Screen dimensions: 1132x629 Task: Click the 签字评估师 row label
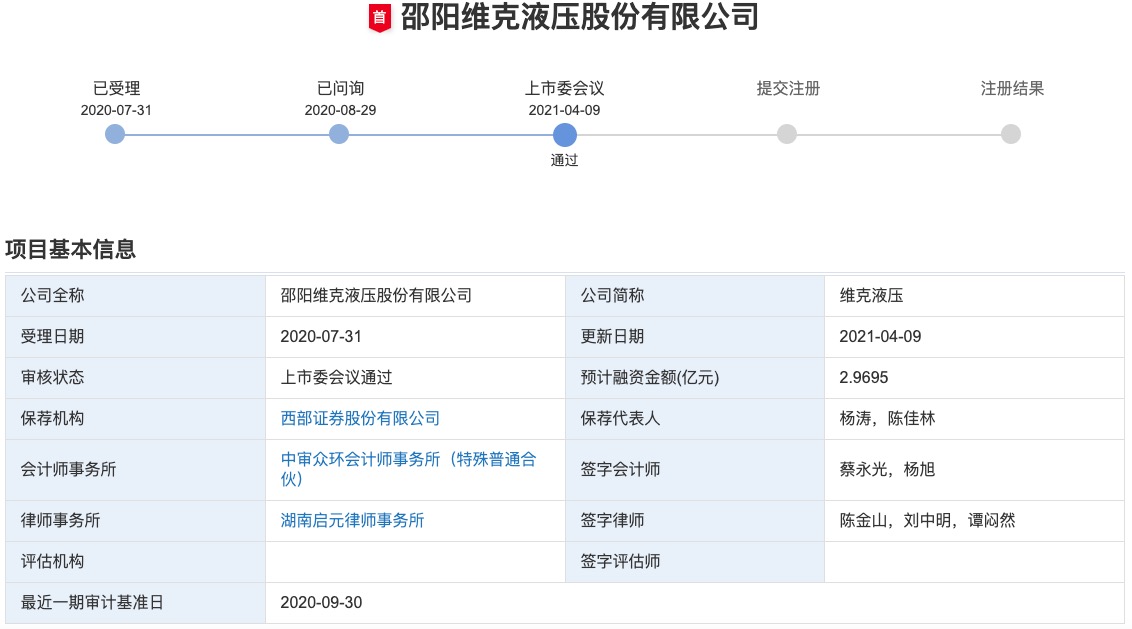click(x=620, y=561)
